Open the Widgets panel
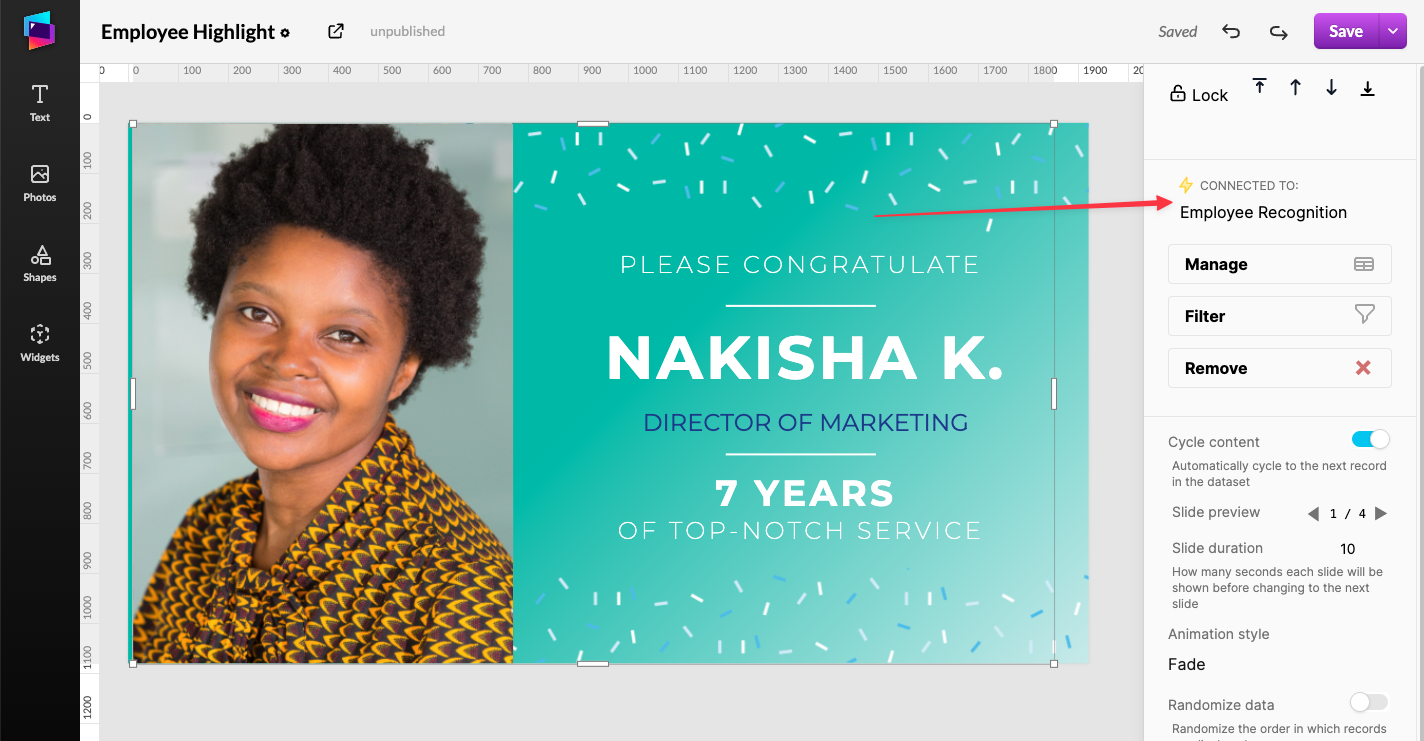Viewport: 1424px width, 741px height. (40, 343)
